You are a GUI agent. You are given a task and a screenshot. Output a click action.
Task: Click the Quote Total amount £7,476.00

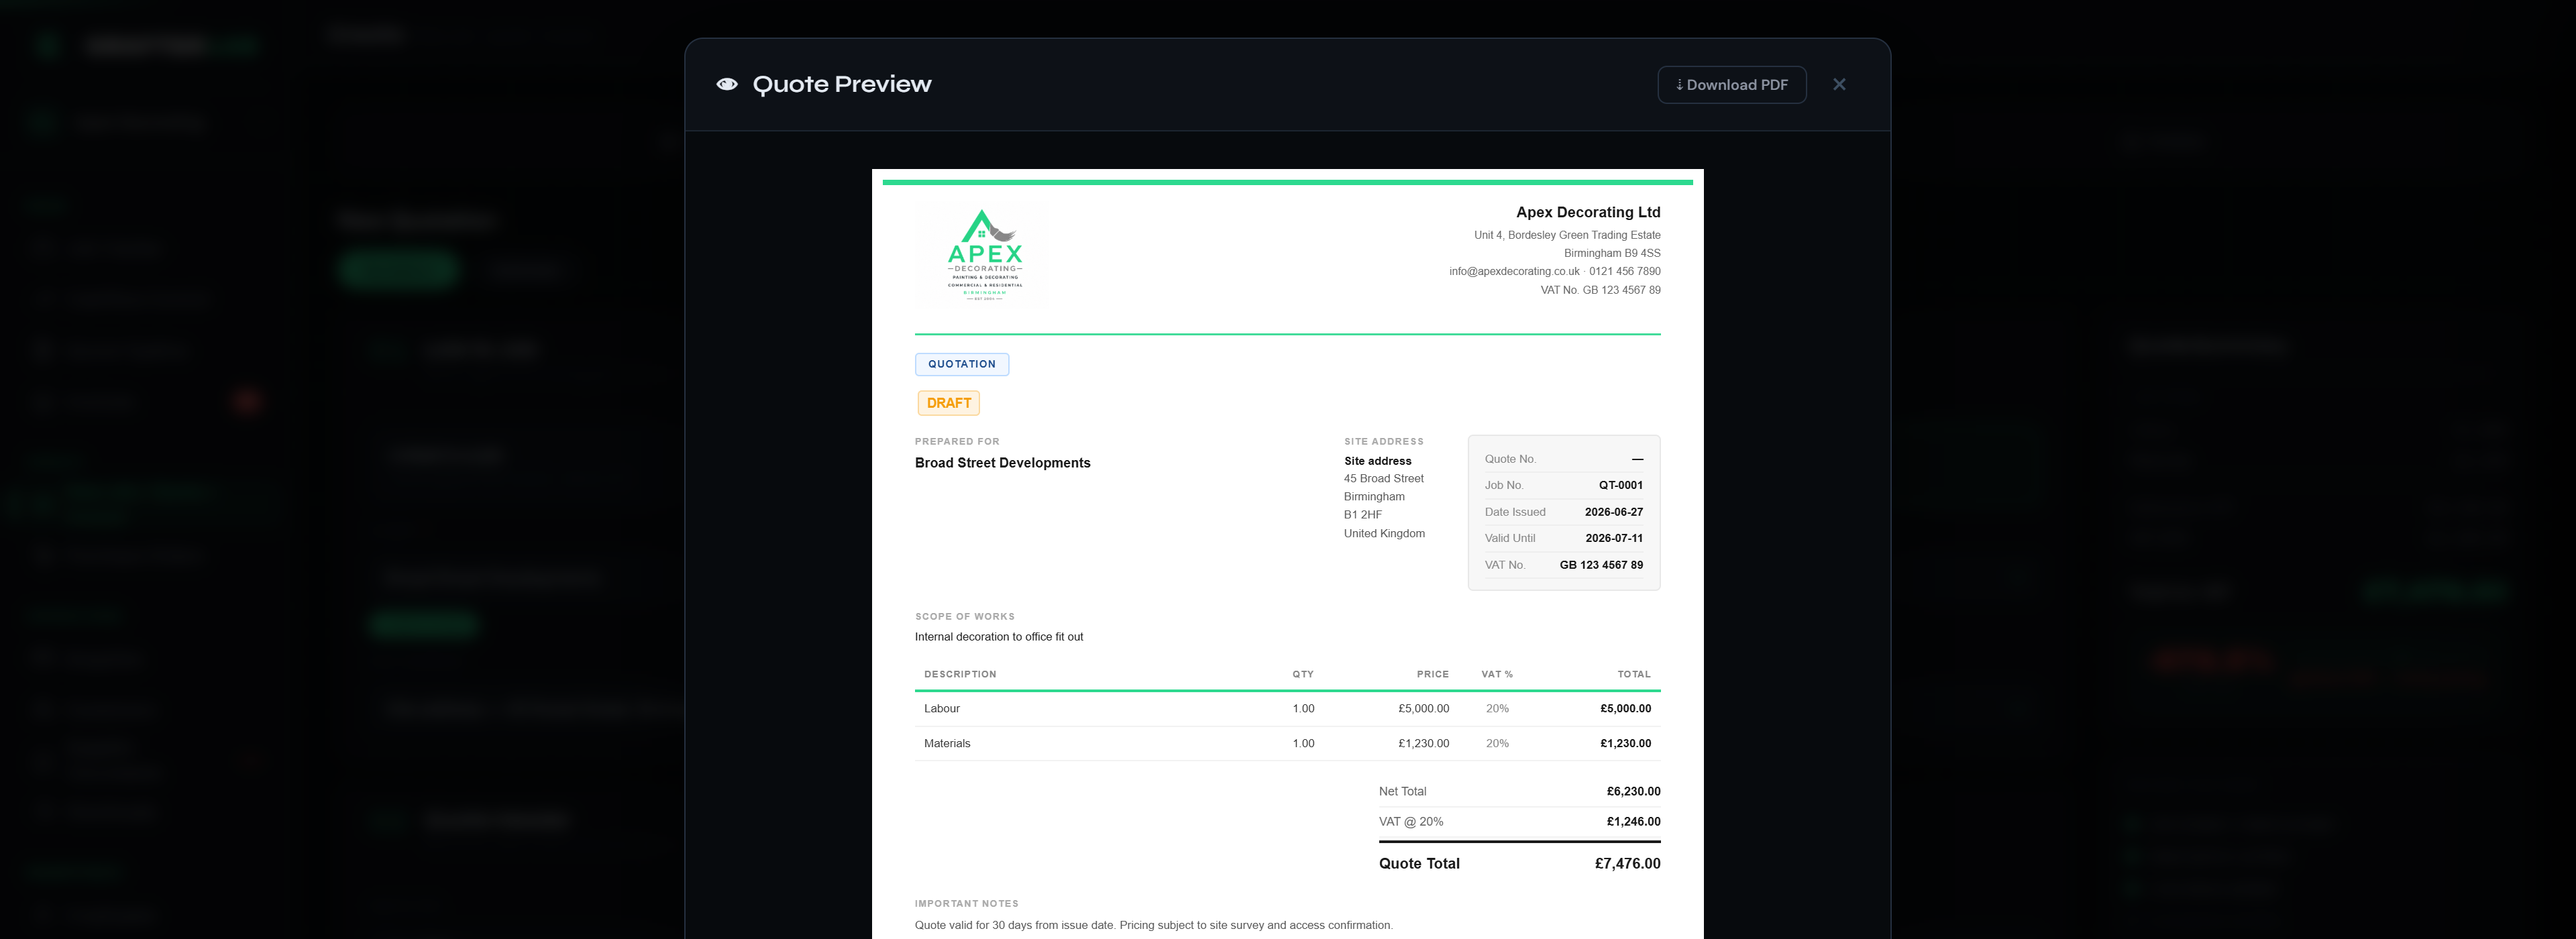click(1627, 864)
